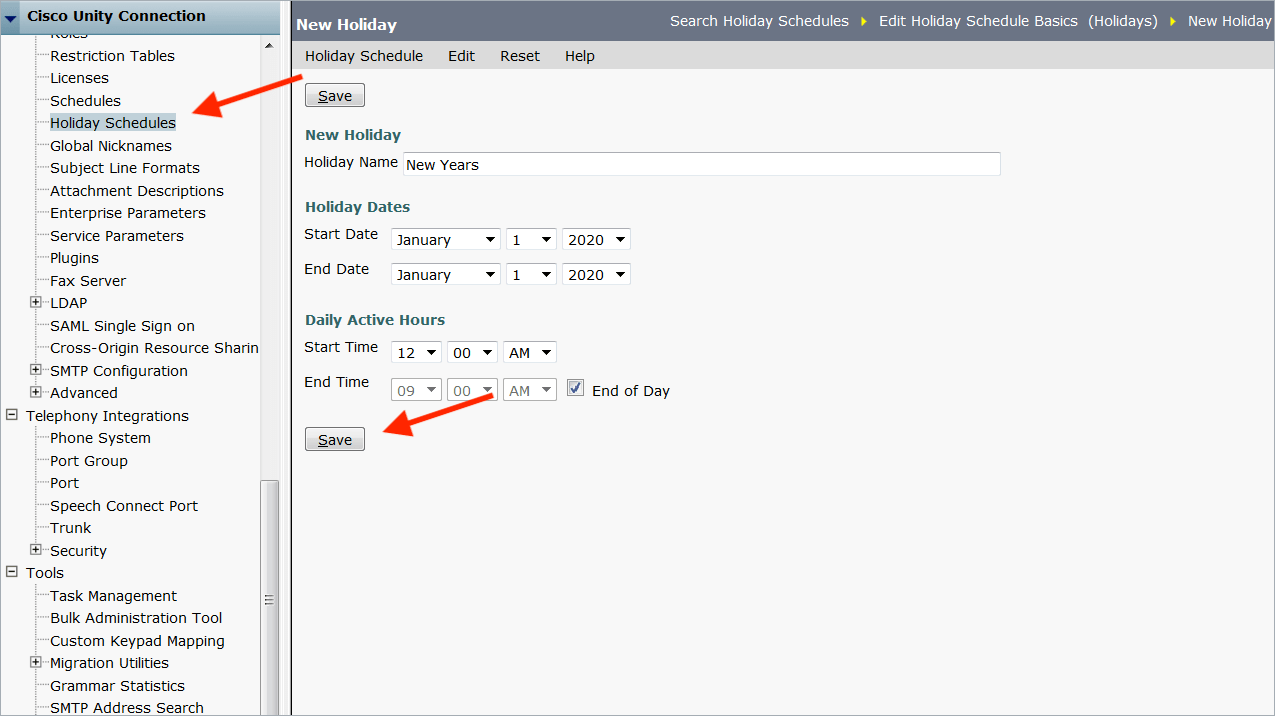This screenshot has width=1275, height=716.
Task: Click the navigation panel vertical scrollbar thumb
Action: 269,597
